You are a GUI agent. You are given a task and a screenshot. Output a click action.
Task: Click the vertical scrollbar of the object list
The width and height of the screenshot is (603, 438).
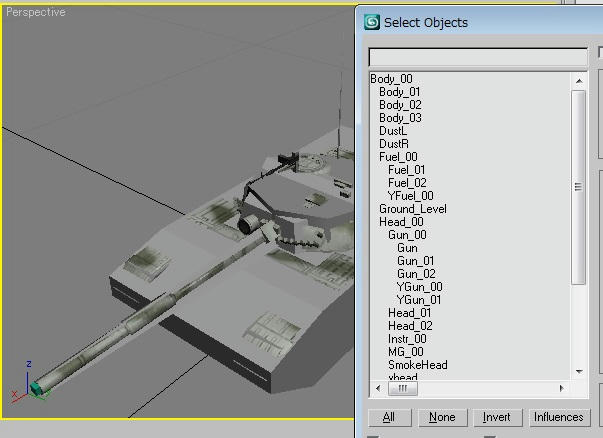(x=578, y=187)
